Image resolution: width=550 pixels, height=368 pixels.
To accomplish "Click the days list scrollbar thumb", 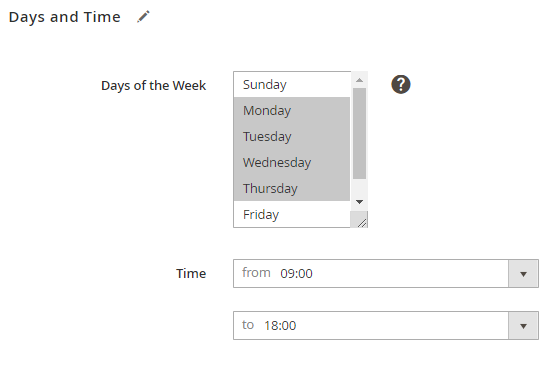I will [359, 133].
